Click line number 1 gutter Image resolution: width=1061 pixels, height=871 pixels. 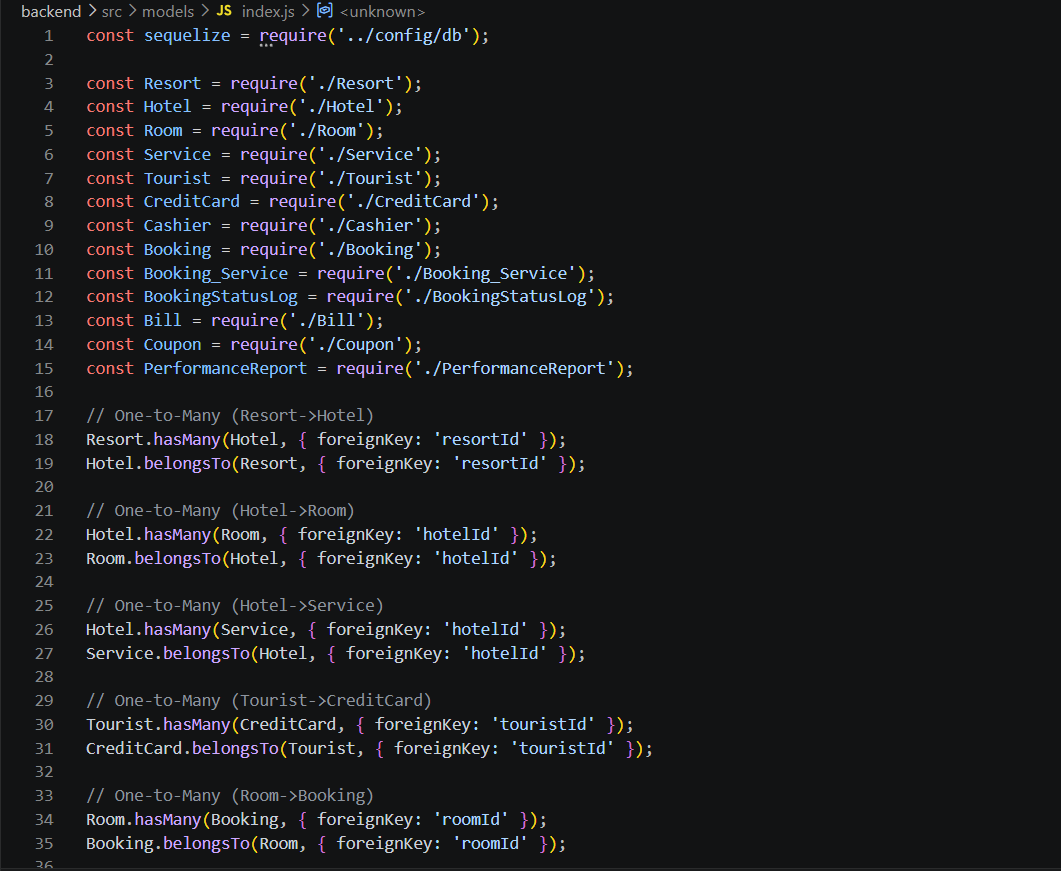(x=48, y=35)
